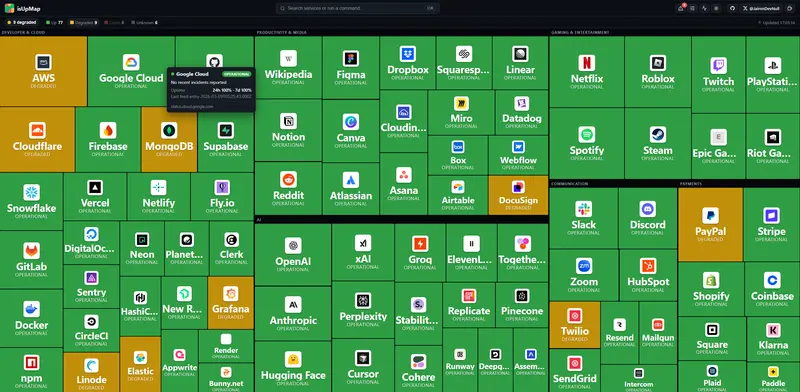Open the GitLab tile
This screenshot has width=800, height=392.
tap(31, 260)
